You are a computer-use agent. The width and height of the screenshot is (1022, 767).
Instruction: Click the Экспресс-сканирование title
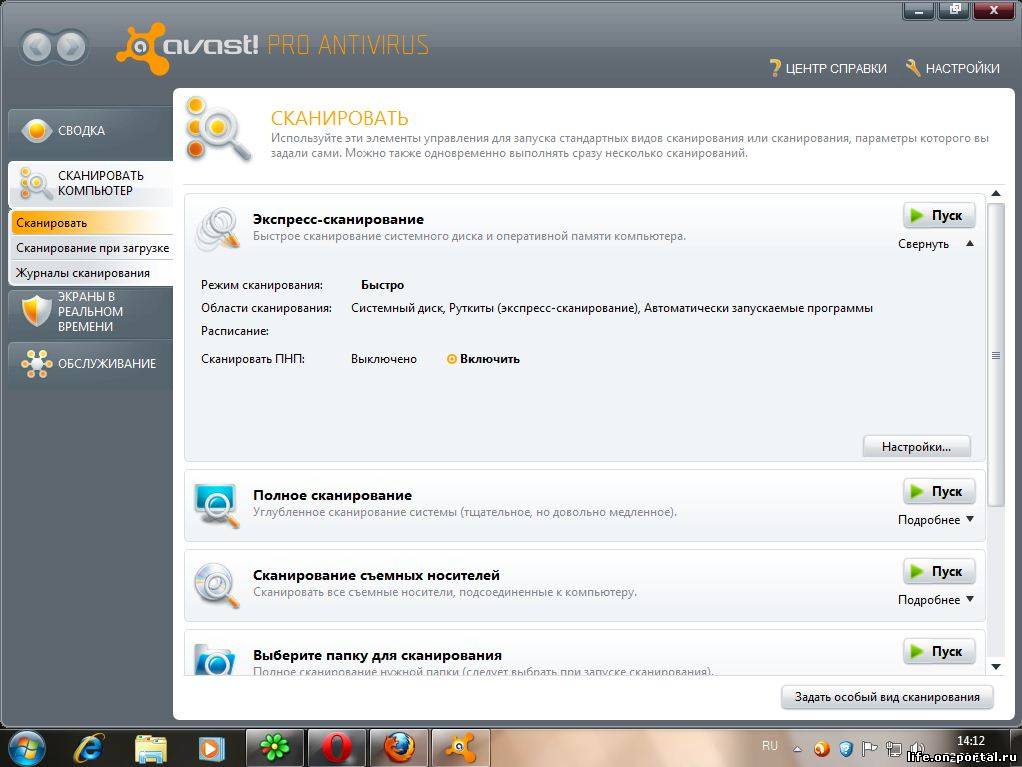click(x=338, y=220)
